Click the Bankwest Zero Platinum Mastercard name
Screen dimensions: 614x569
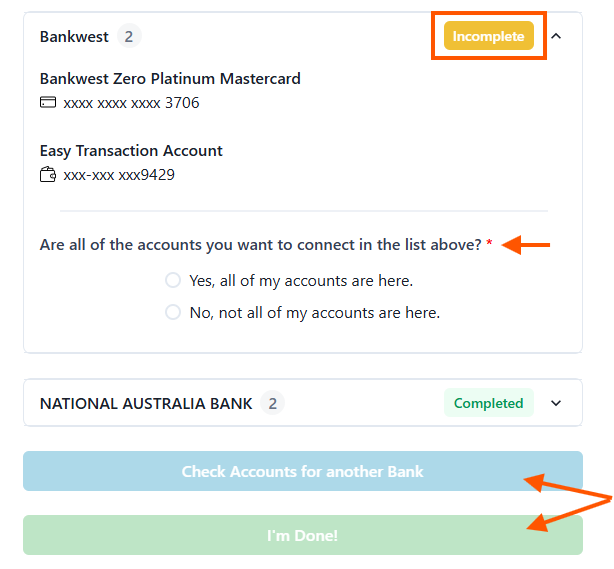coord(170,79)
